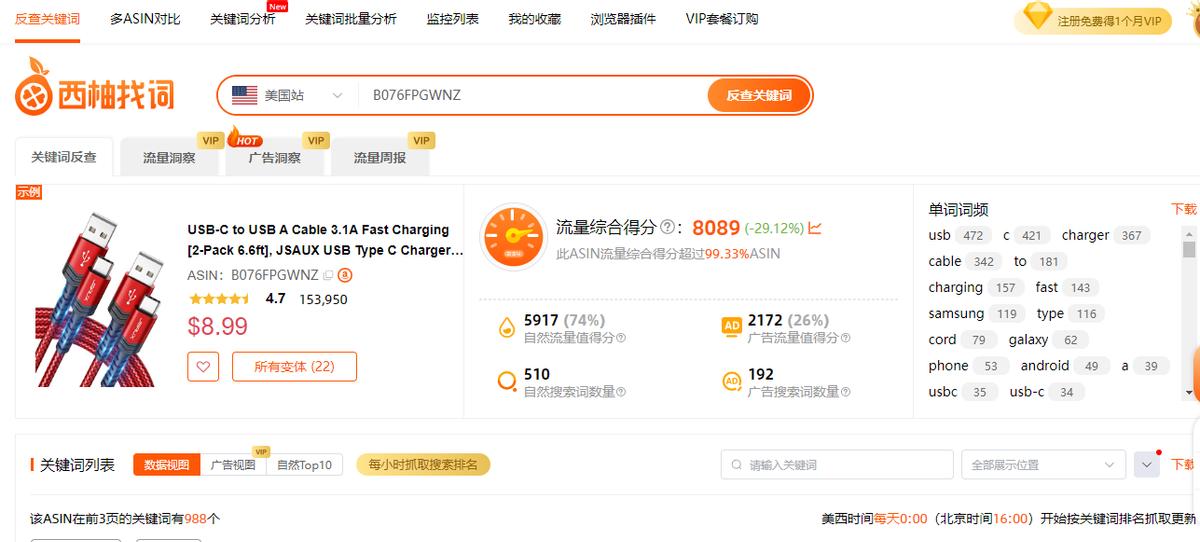
Task: Open the 美国站 marketplace dropdown
Action: pos(287,96)
